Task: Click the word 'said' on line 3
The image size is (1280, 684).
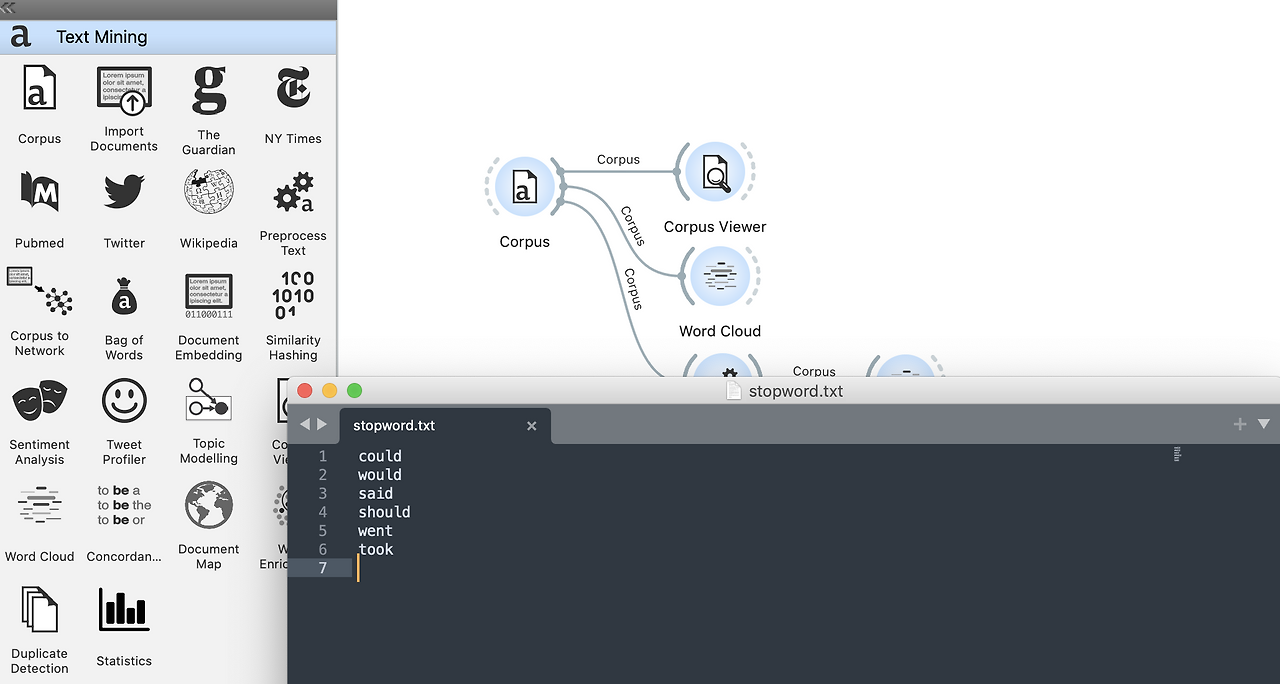Action: (x=376, y=493)
